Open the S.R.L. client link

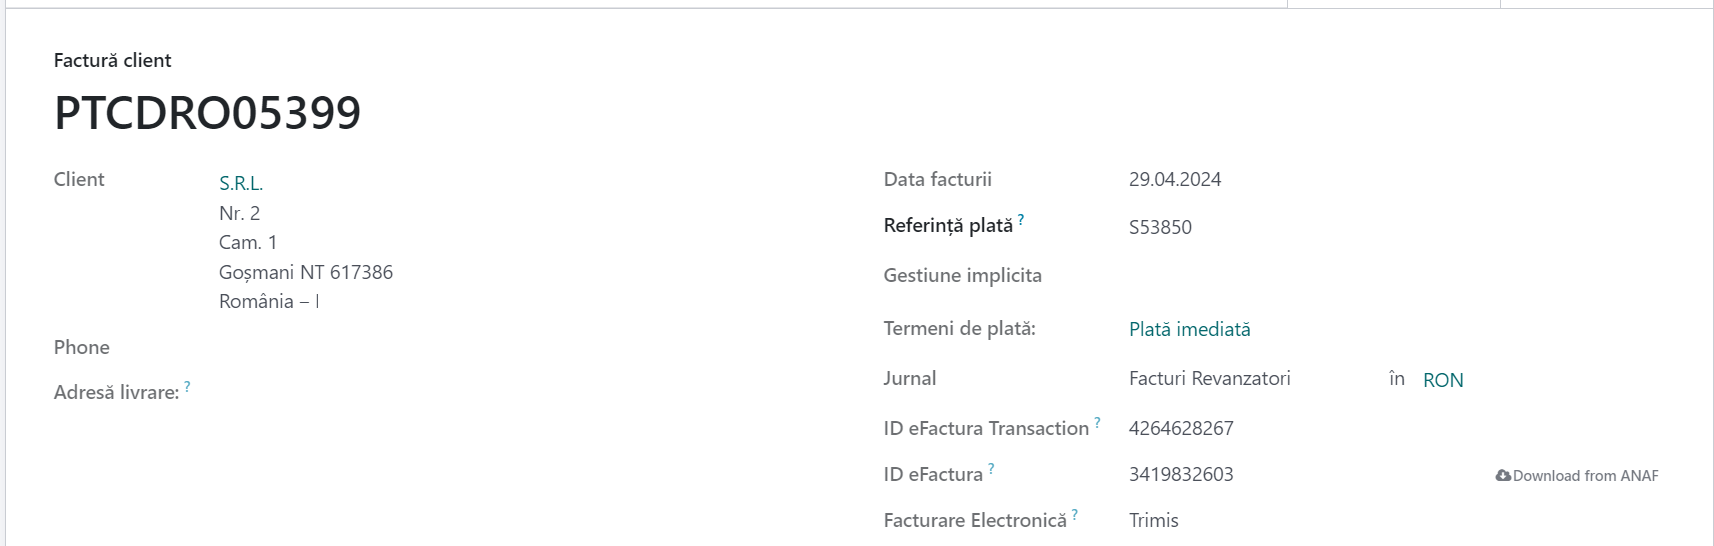point(241,183)
